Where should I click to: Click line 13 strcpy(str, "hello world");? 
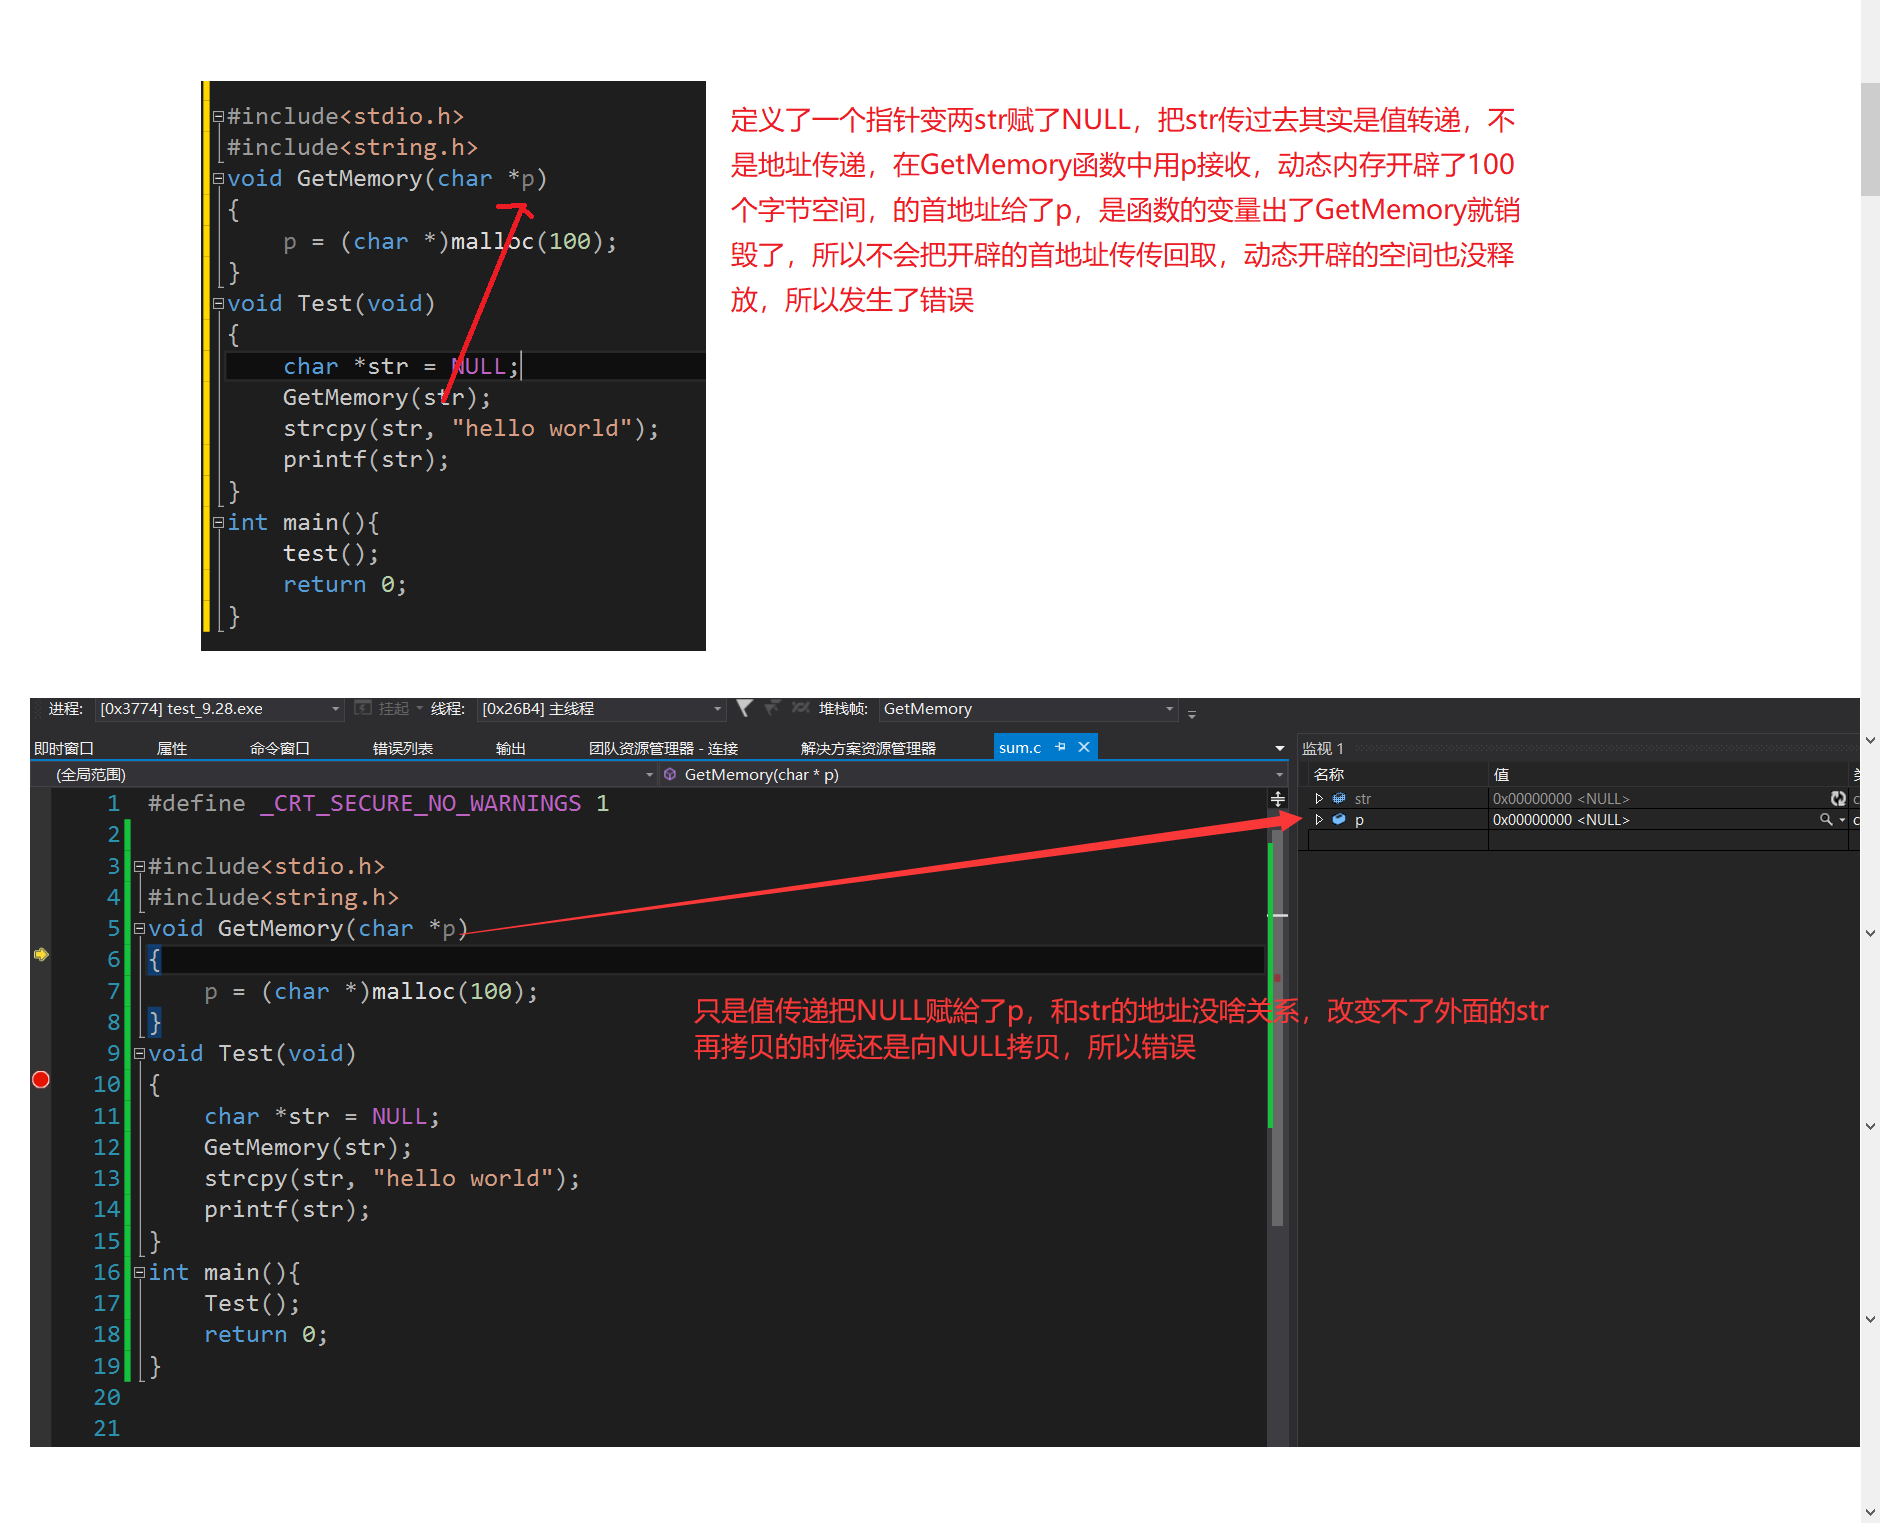pos(392,1178)
